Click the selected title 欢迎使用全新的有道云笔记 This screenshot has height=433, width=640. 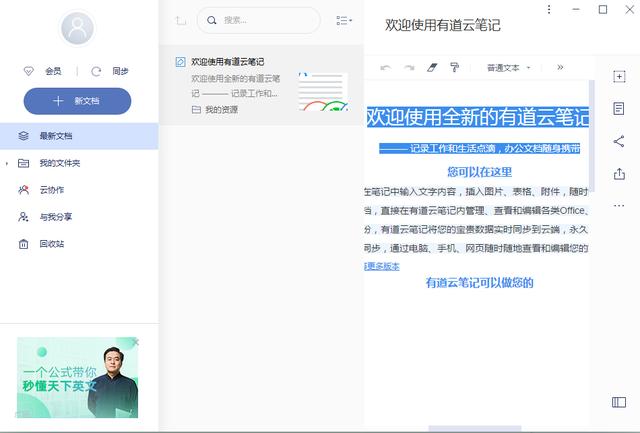click(x=478, y=117)
